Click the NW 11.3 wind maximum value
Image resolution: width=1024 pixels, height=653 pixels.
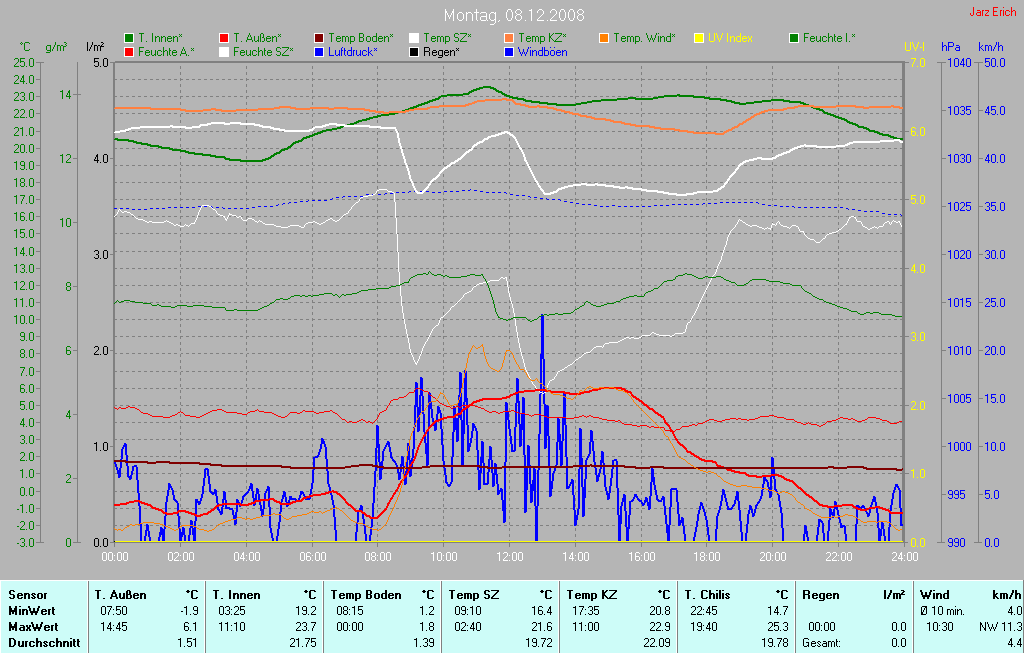point(1000,627)
